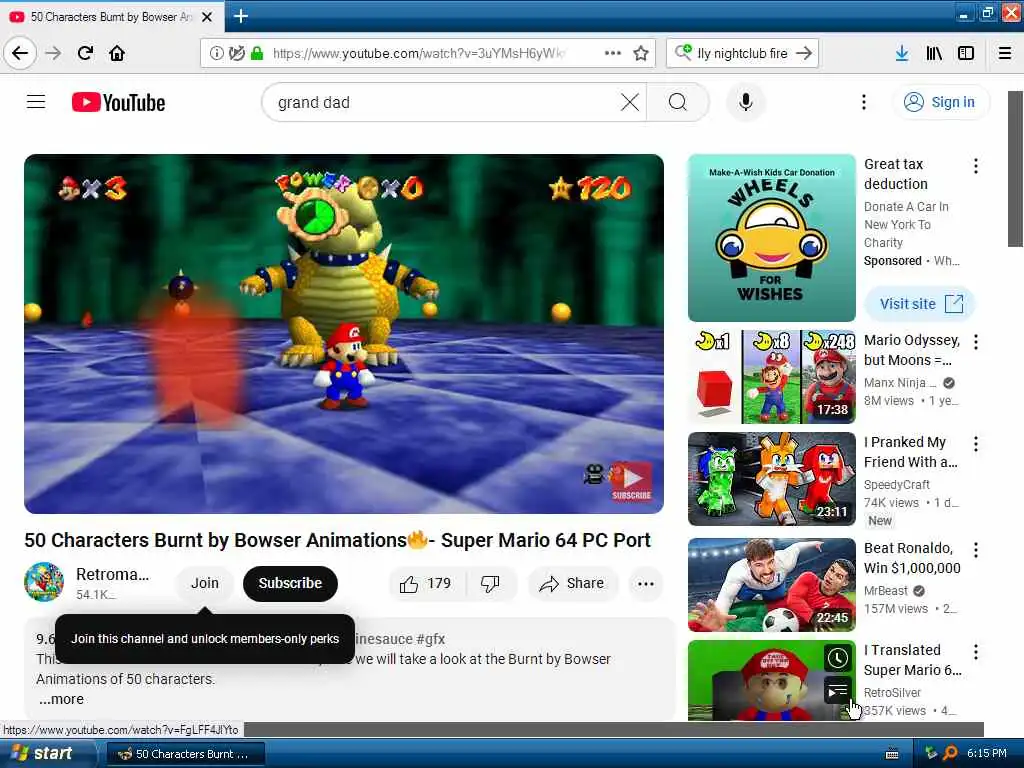Open the tracking protection shield icon
The image size is (1024, 768).
236,53
